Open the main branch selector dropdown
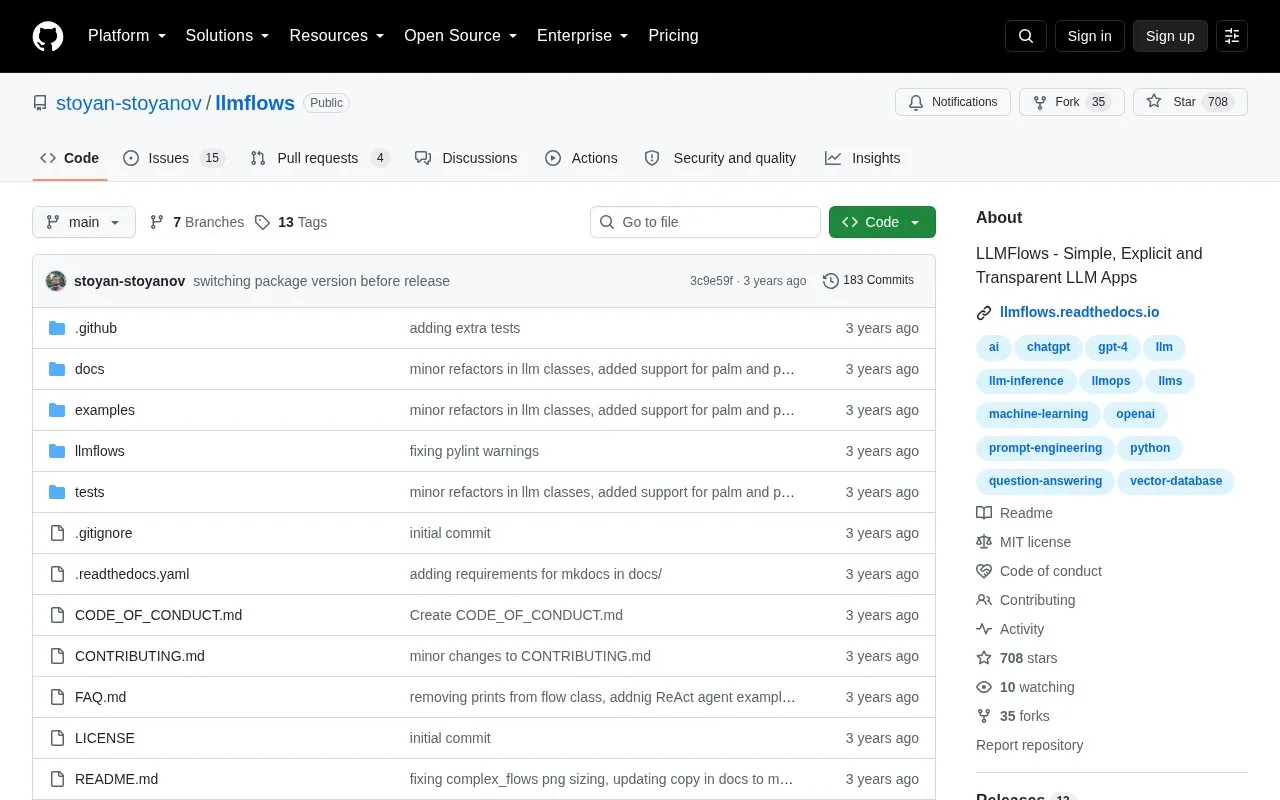This screenshot has height=800, width=1280. click(84, 222)
